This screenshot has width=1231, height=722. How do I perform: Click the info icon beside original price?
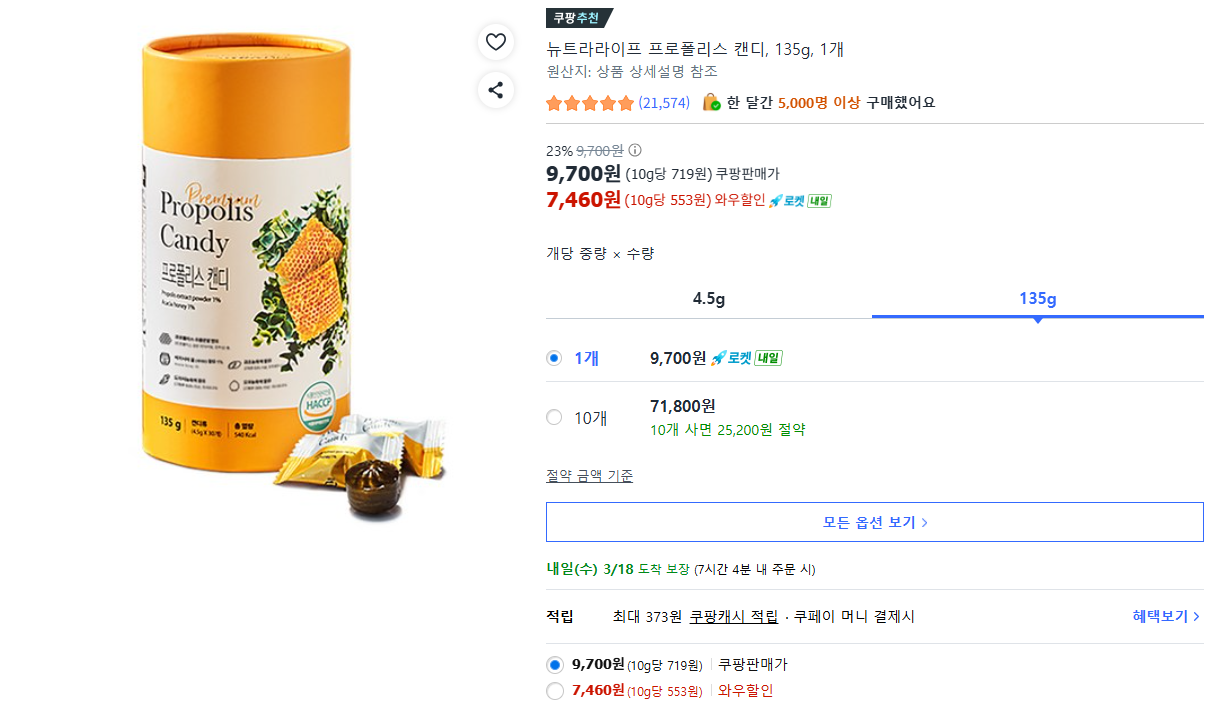click(x=634, y=151)
